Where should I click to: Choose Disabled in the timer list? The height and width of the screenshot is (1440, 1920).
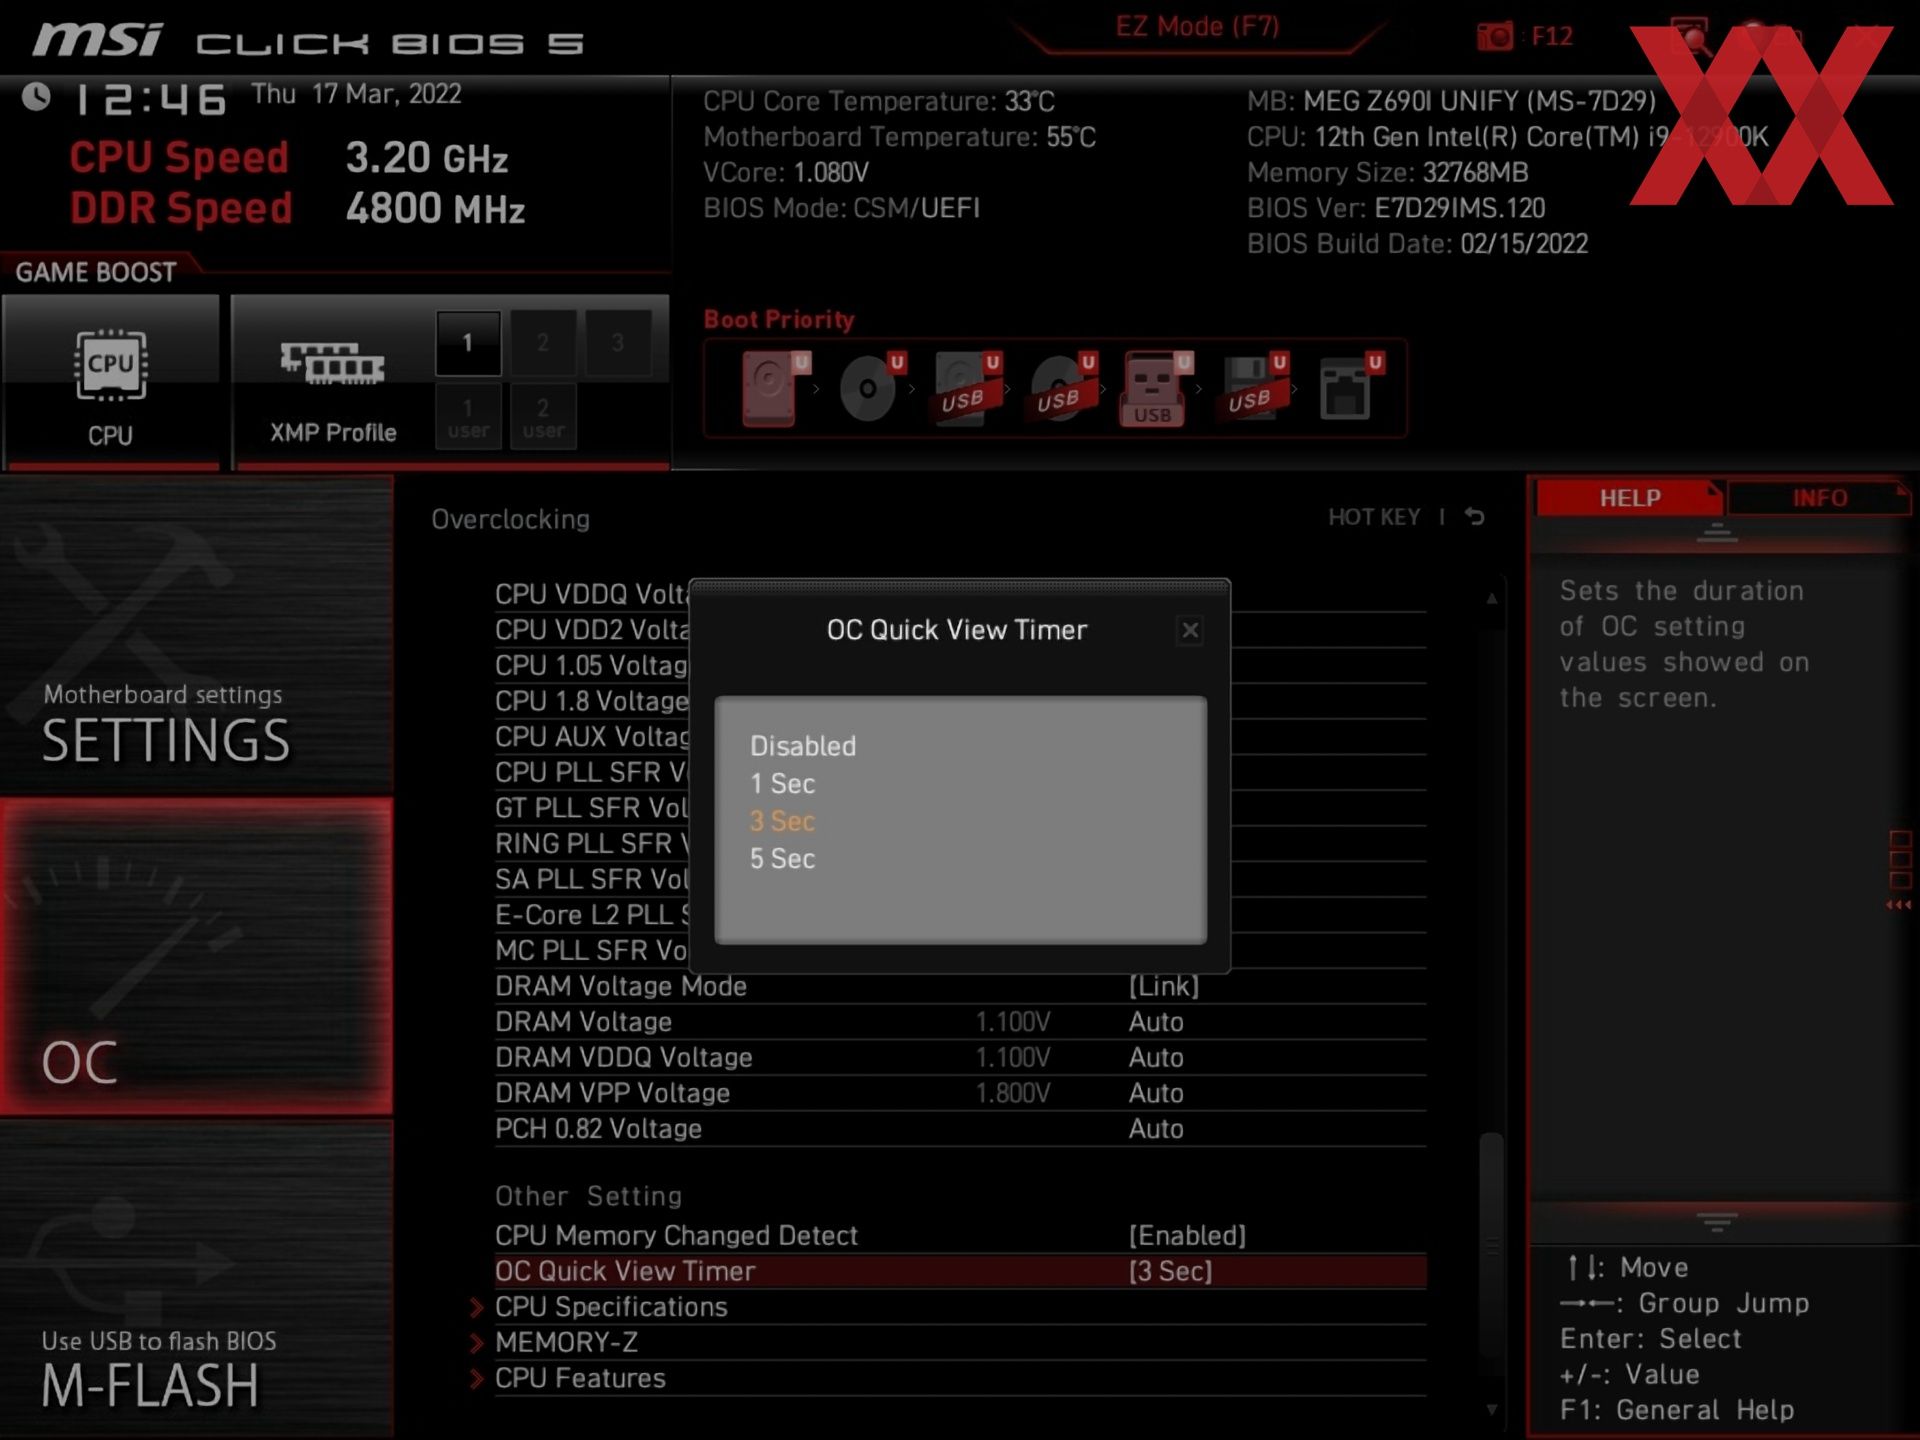pos(803,746)
